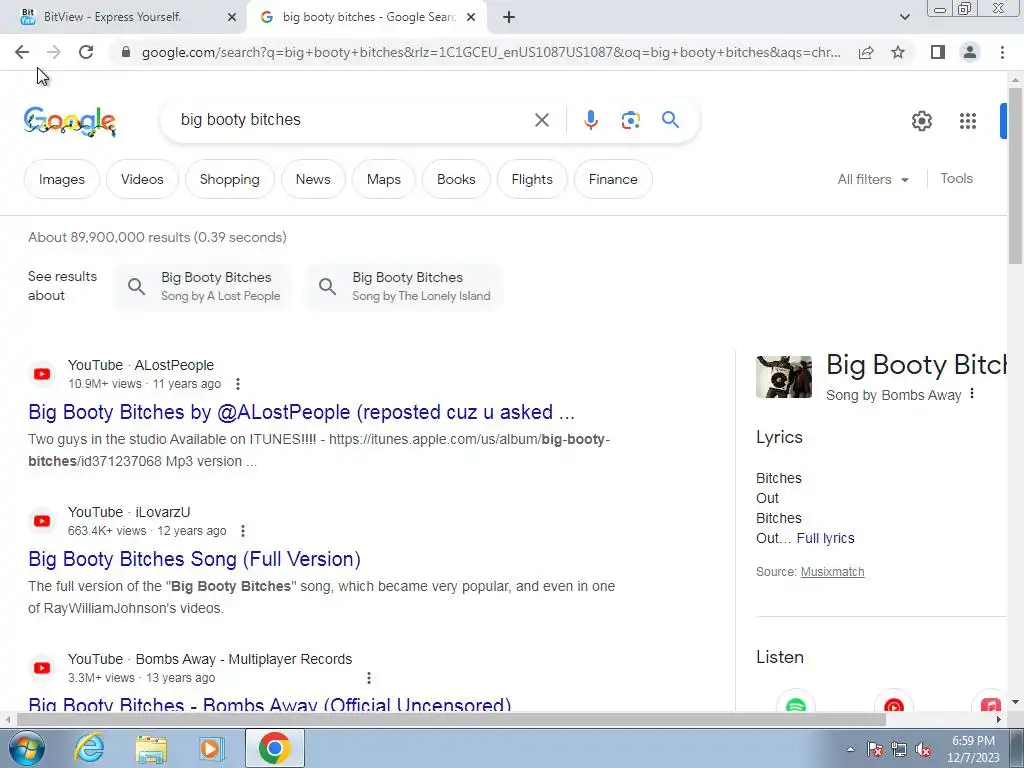Screen dimensions: 1024x768
Task: Filter results by Finance
Action: point(613,180)
